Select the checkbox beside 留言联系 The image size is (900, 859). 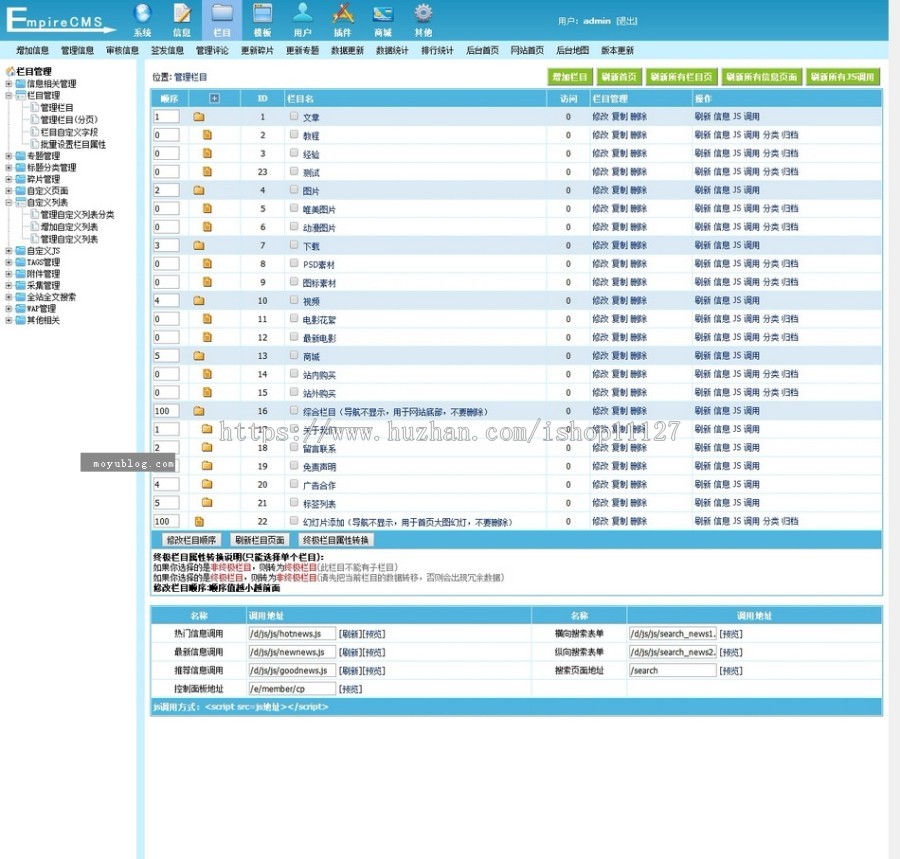tap(294, 447)
